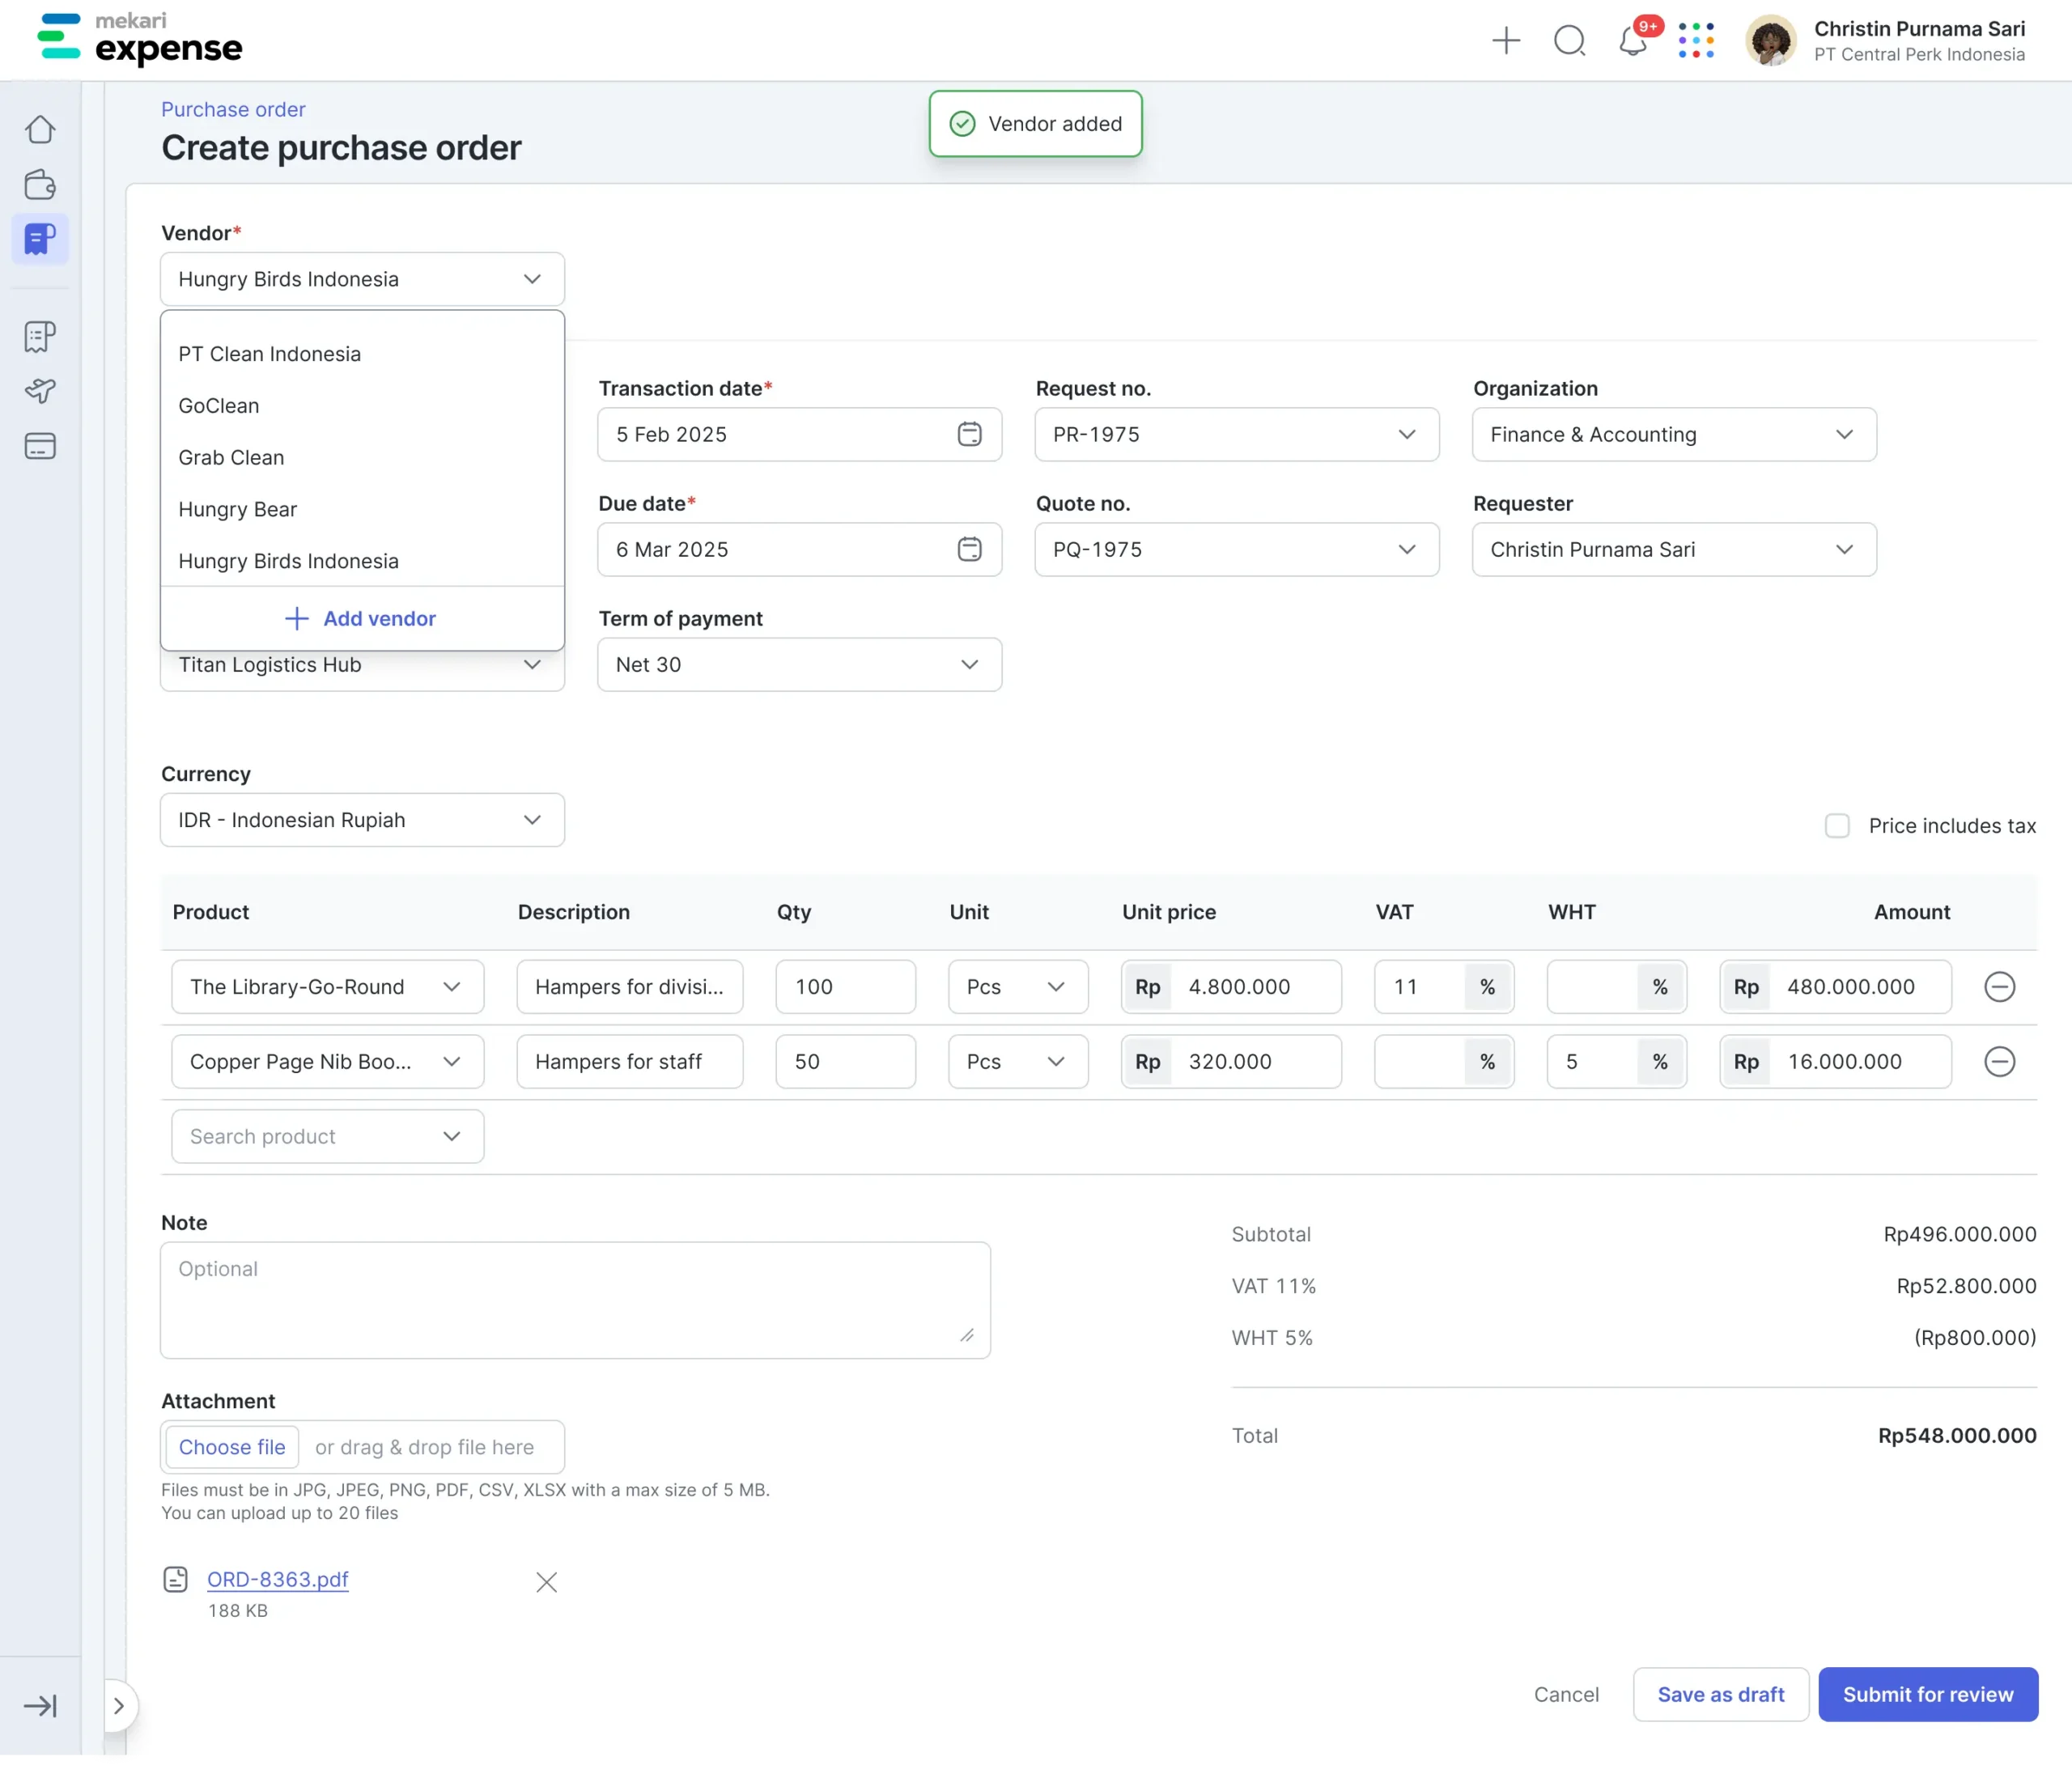Select PT Clean Indonesia from vendor list
Screen dimensions: 2072x1765
coord(362,354)
